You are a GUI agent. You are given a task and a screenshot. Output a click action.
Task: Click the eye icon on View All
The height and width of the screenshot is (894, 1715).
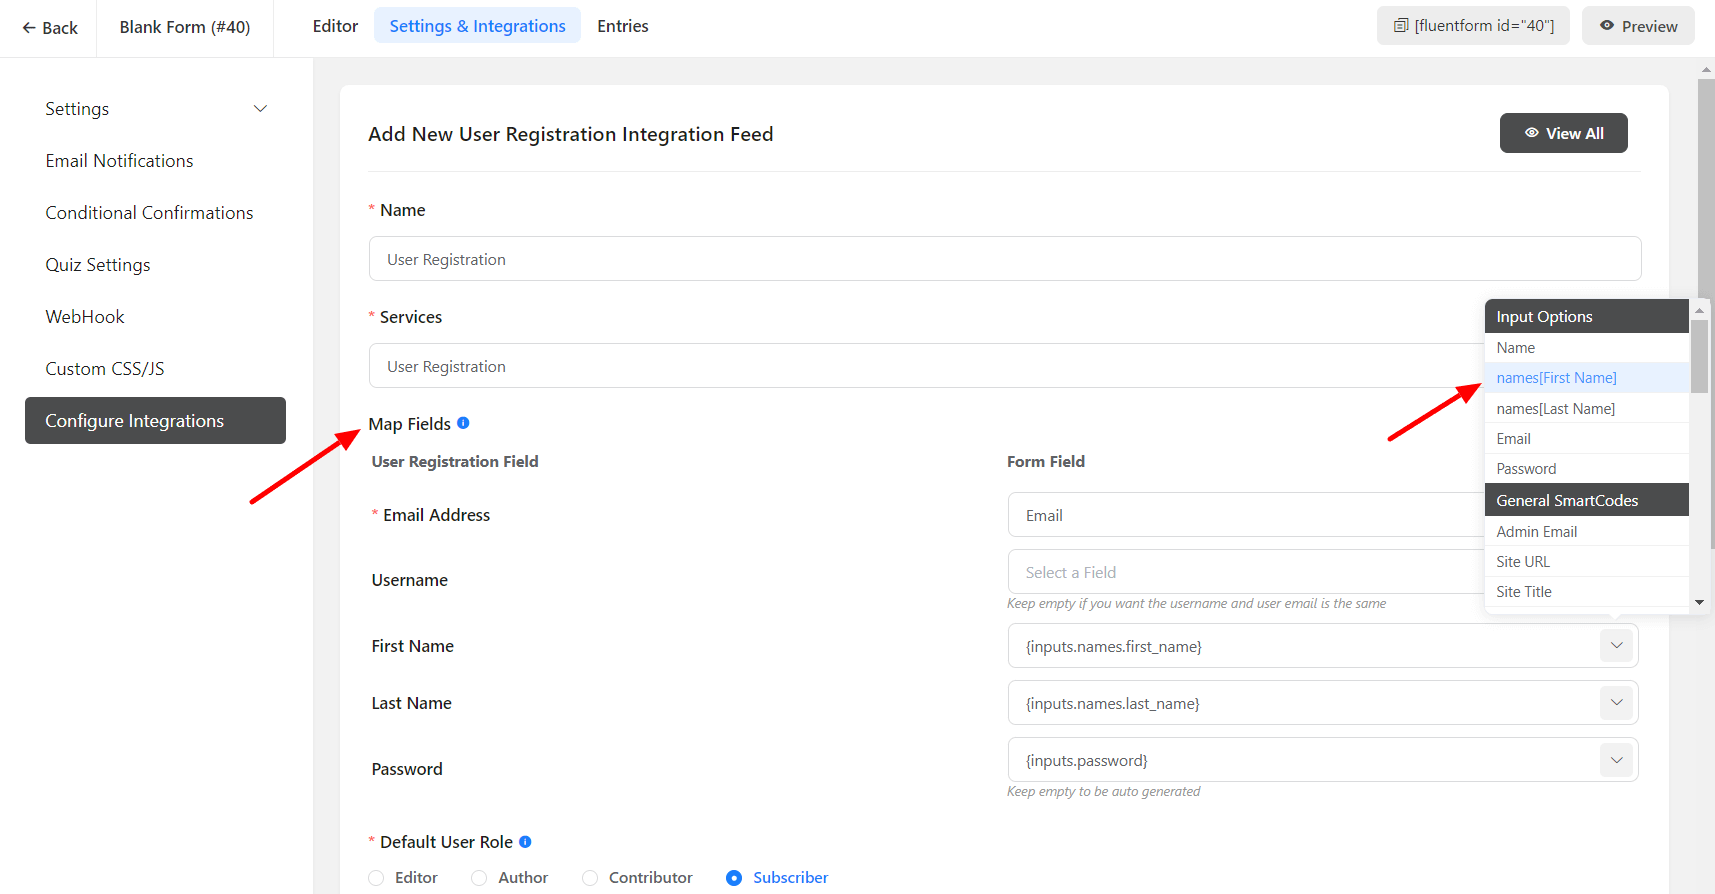click(x=1531, y=133)
